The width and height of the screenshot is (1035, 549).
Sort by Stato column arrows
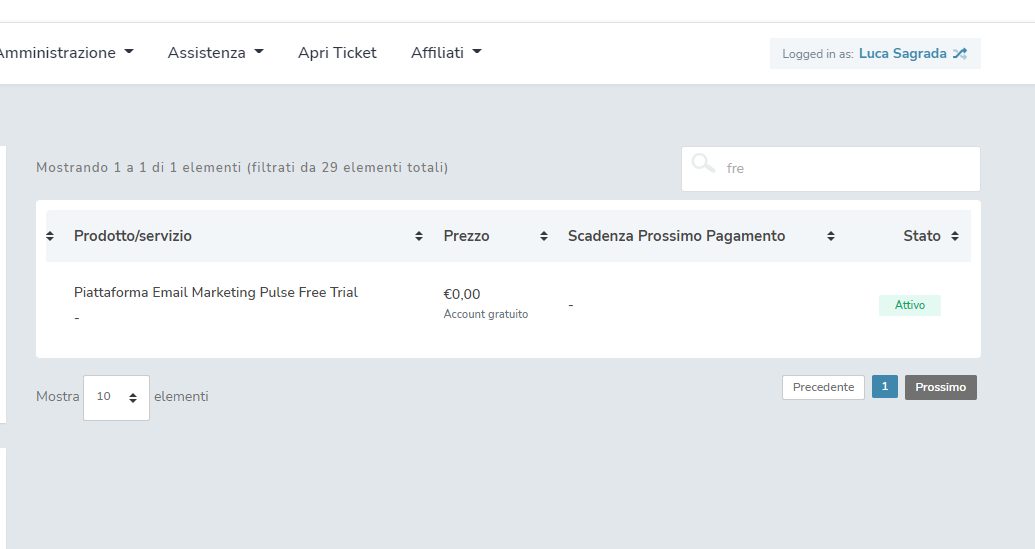(954, 236)
